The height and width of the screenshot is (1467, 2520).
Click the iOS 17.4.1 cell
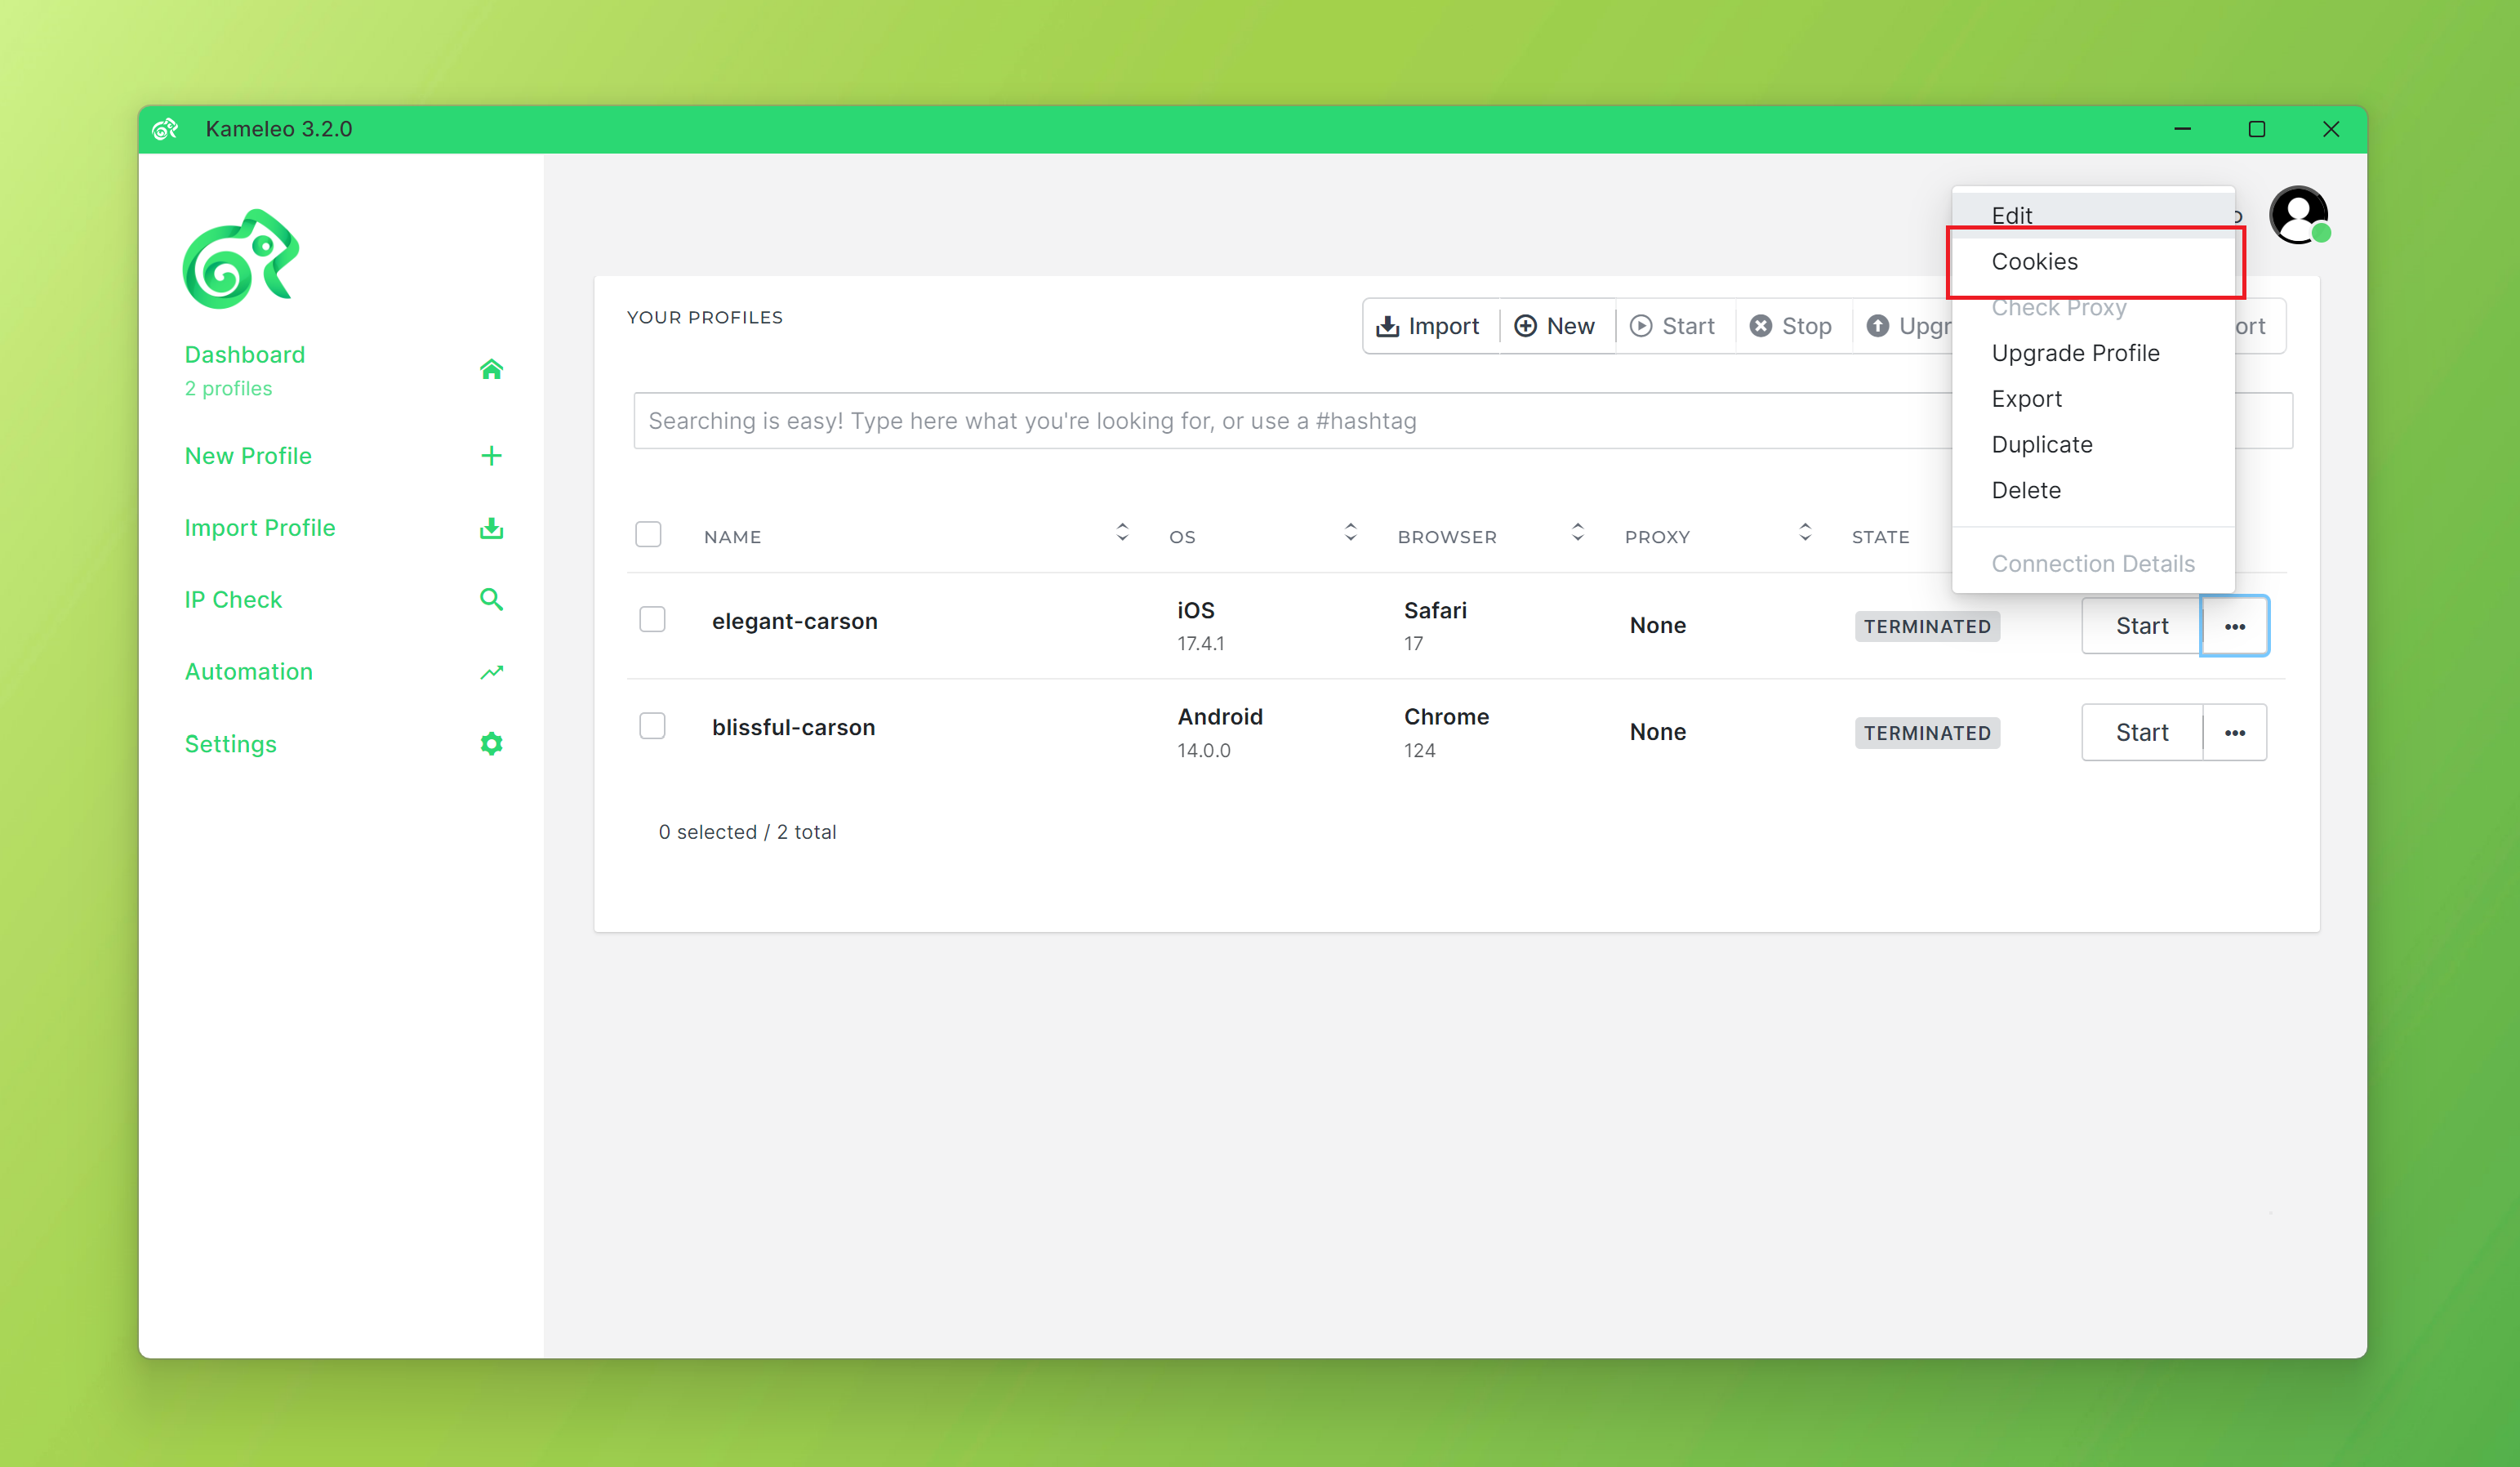point(1201,626)
